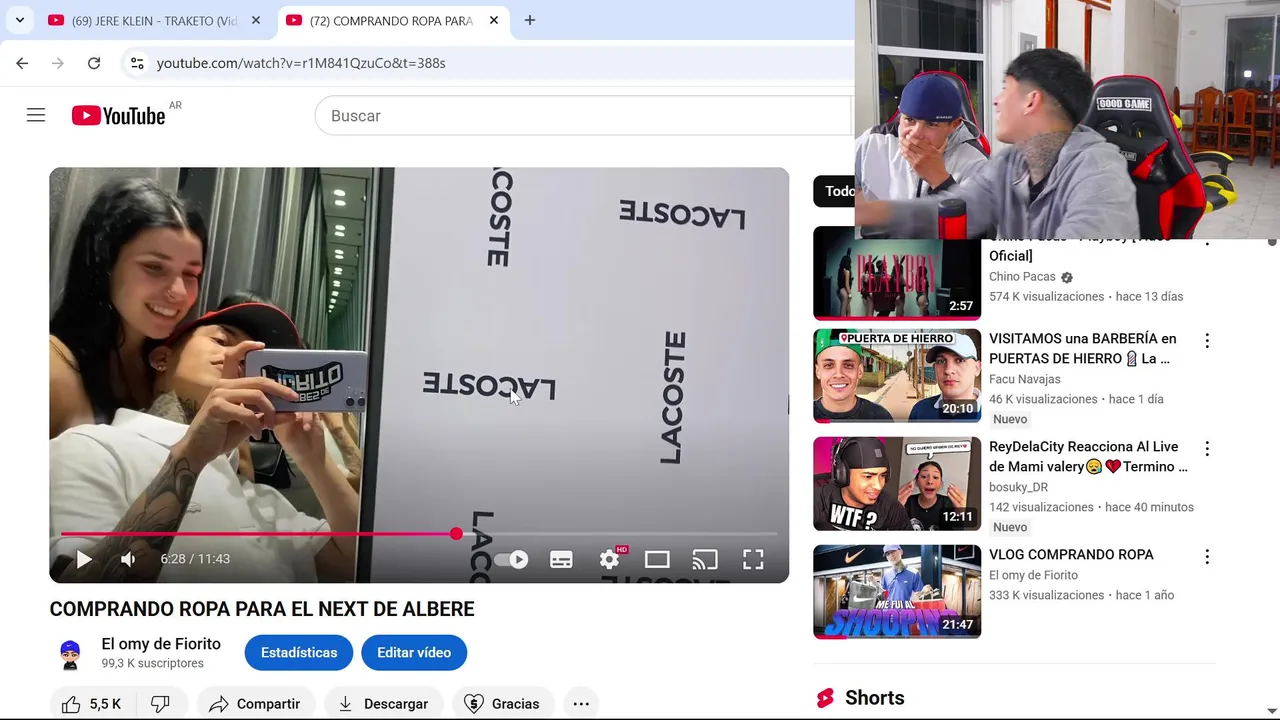Click the webcam overlay of the streamers
Screen dimensions: 1280x720
(1067, 119)
